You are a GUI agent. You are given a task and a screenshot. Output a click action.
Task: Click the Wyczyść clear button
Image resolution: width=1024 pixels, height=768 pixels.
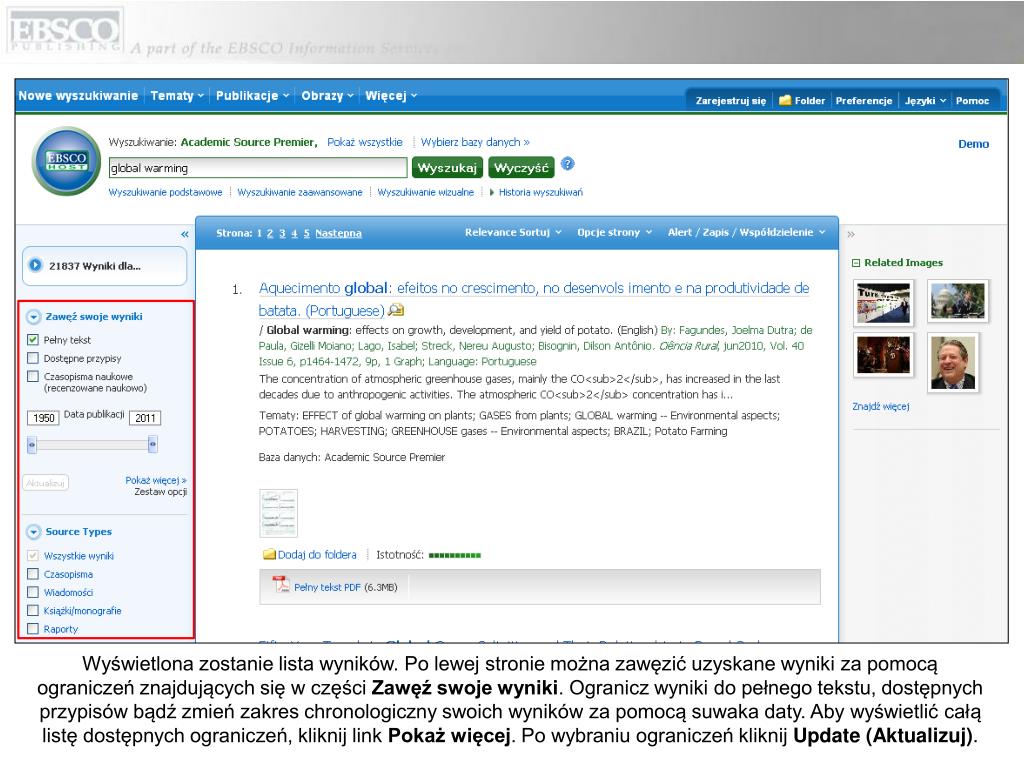[x=521, y=168]
